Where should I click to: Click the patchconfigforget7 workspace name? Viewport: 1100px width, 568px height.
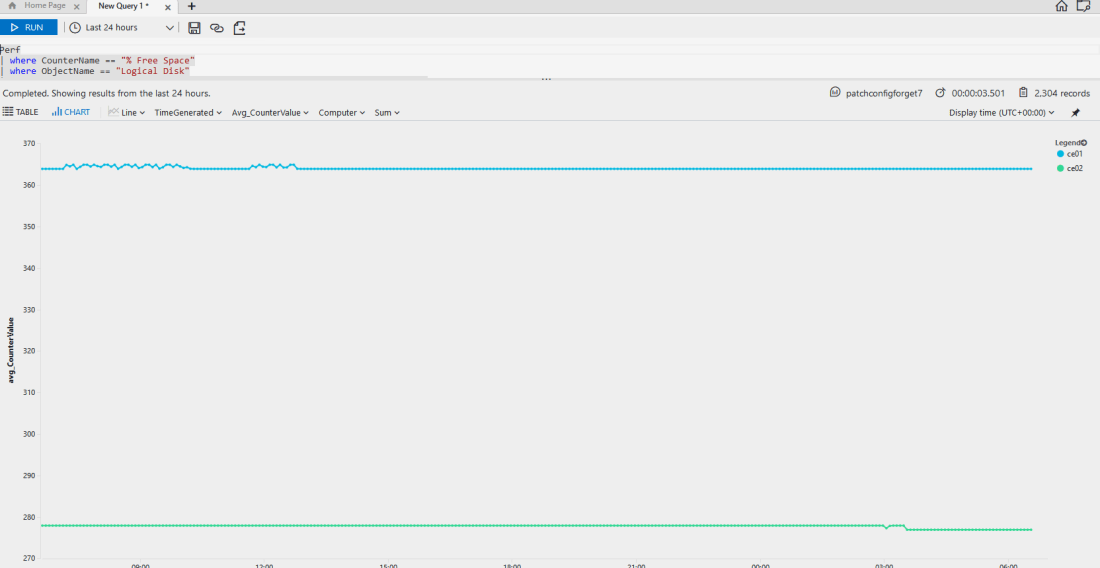click(885, 93)
